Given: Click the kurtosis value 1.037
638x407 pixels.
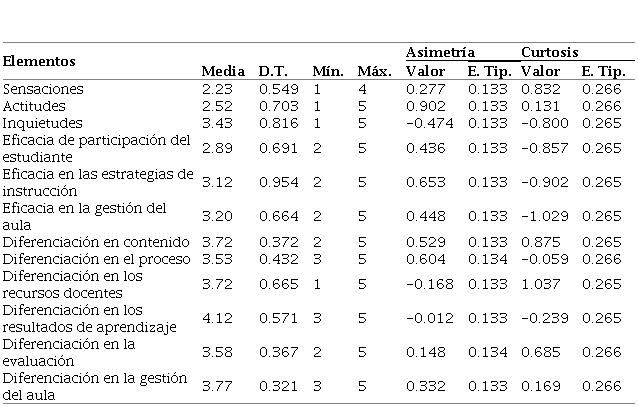Looking at the screenshot, I should tap(545, 284).
